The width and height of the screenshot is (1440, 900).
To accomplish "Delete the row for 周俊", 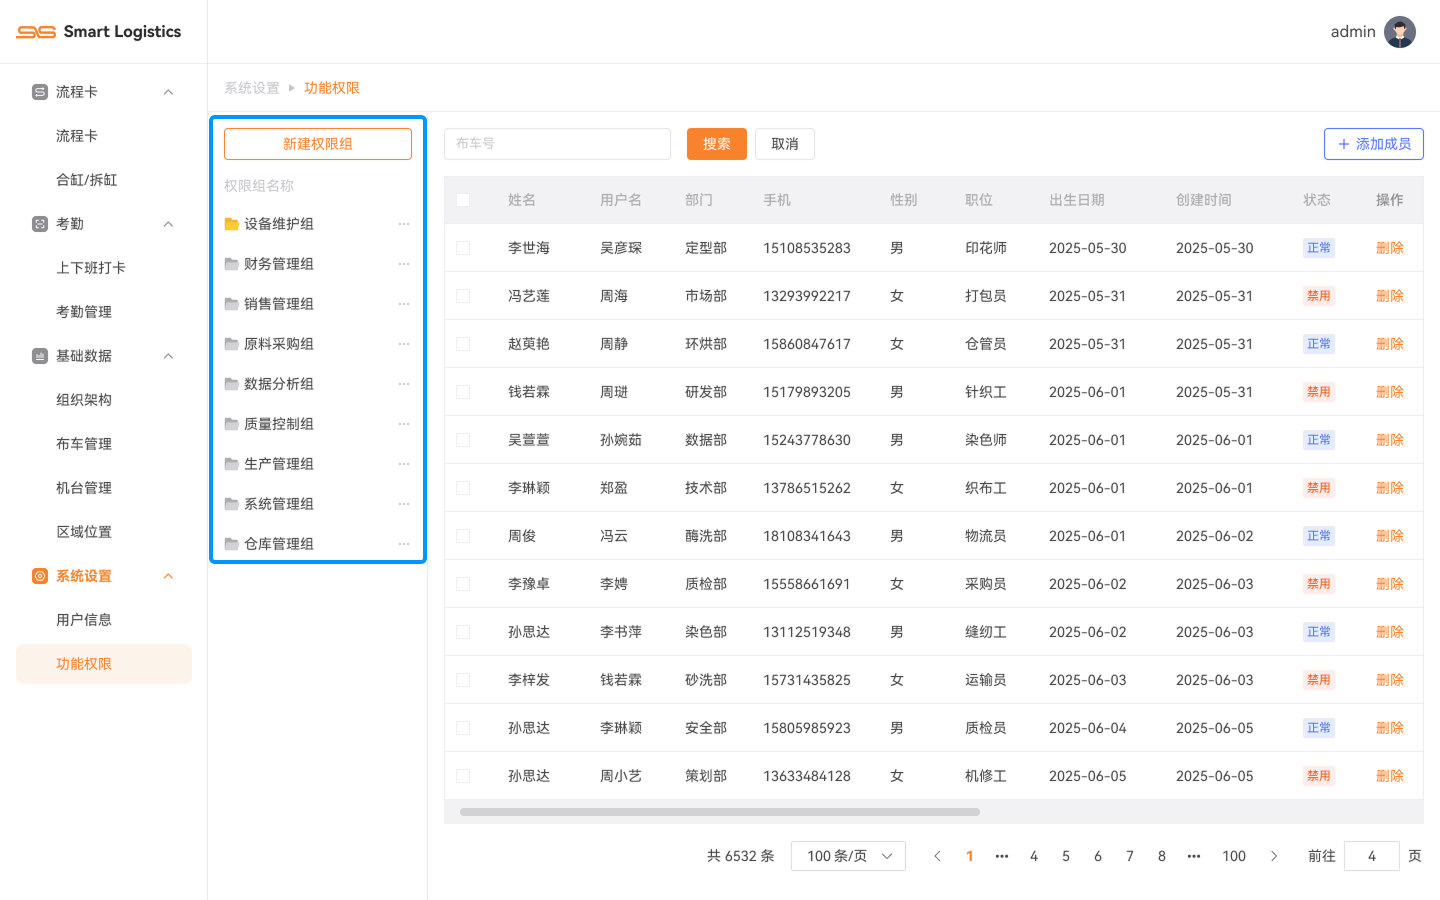I will click(1390, 536).
